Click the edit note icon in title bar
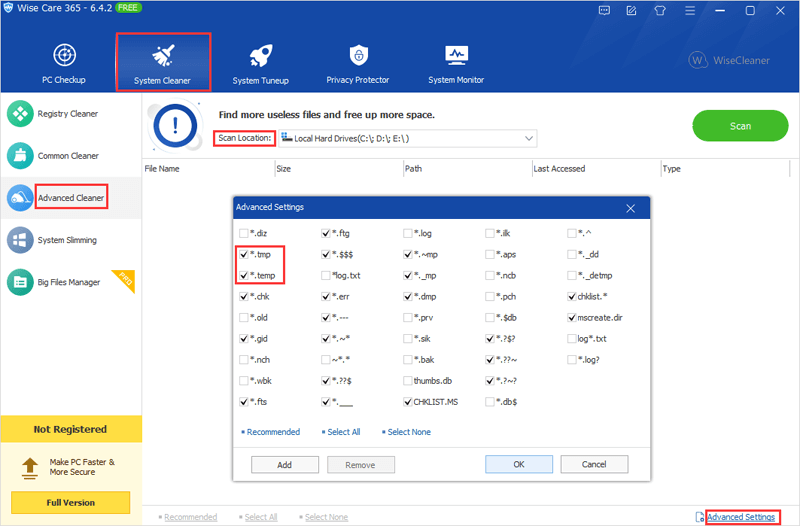The width and height of the screenshot is (800, 526). click(x=632, y=10)
